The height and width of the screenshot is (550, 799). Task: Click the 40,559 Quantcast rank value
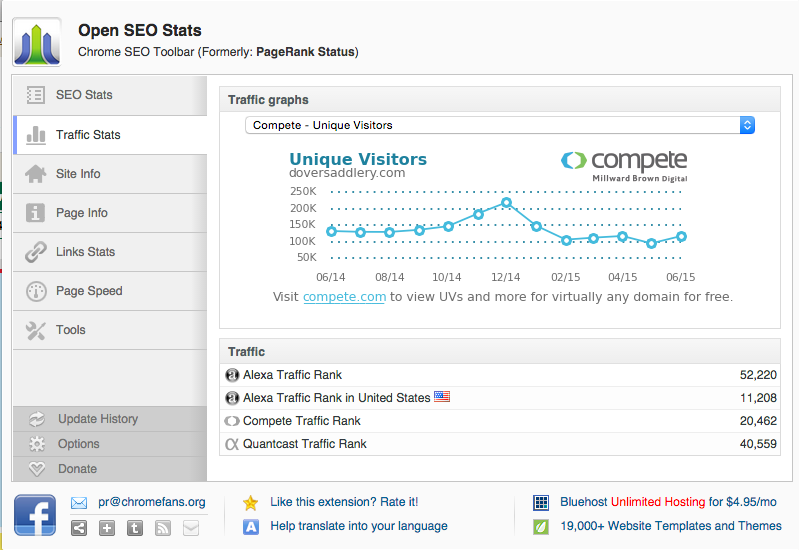click(758, 444)
